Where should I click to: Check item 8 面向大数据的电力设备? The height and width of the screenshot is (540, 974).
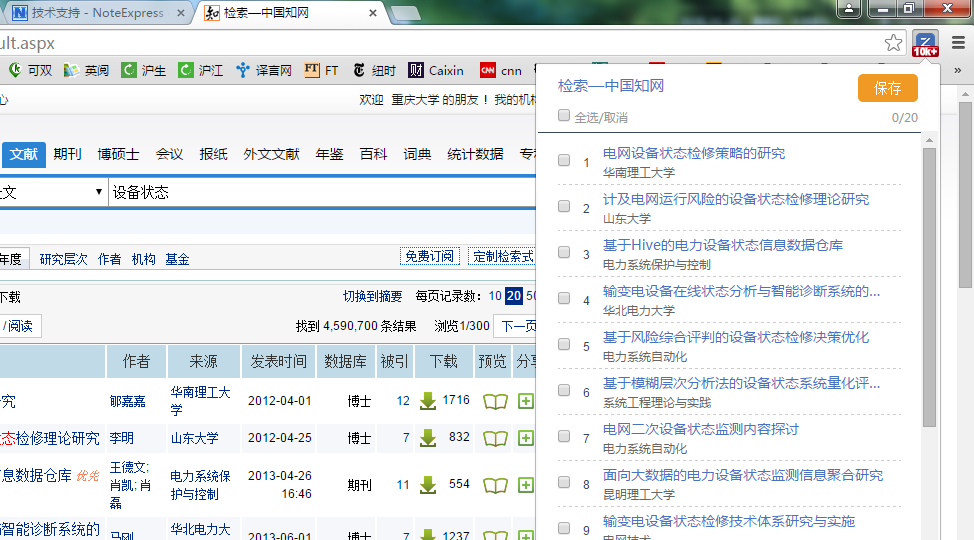[564, 482]
